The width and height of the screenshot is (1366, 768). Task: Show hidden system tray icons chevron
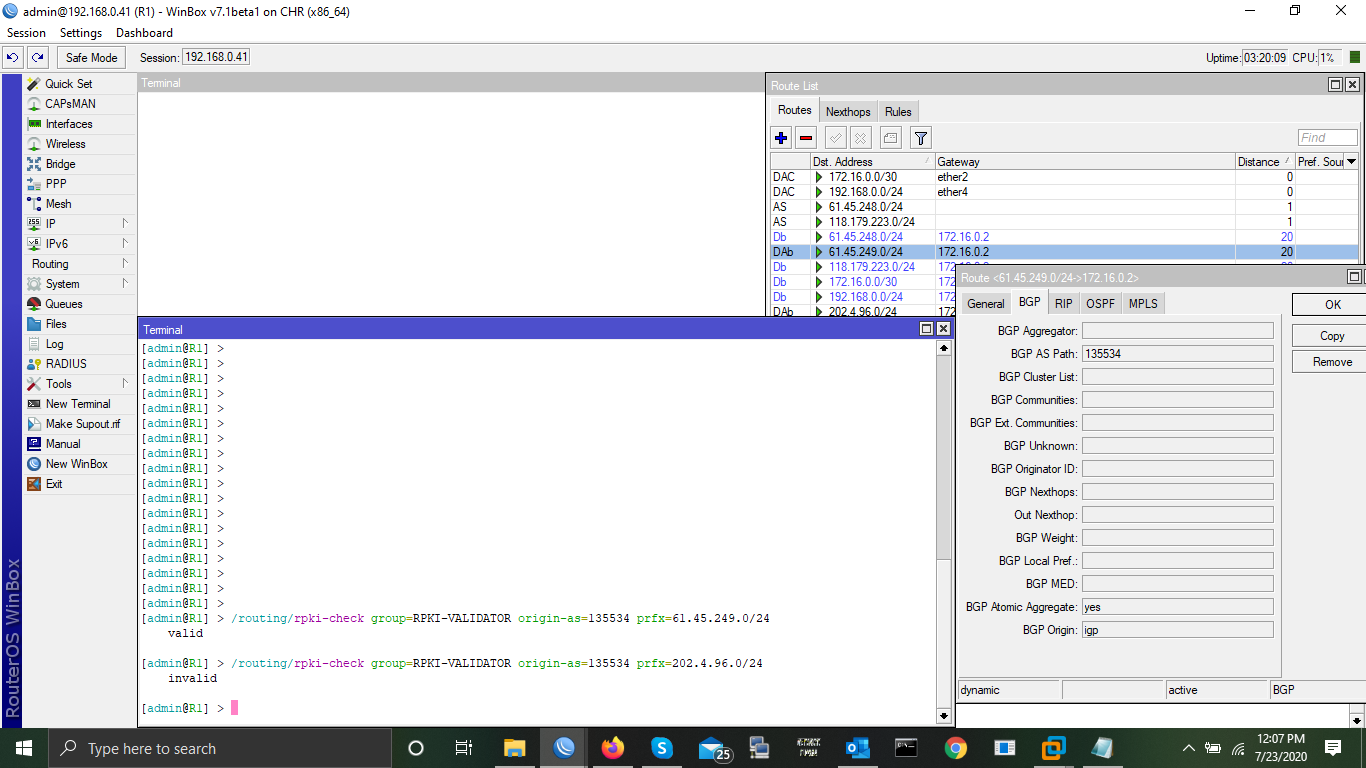(1188, 748)
